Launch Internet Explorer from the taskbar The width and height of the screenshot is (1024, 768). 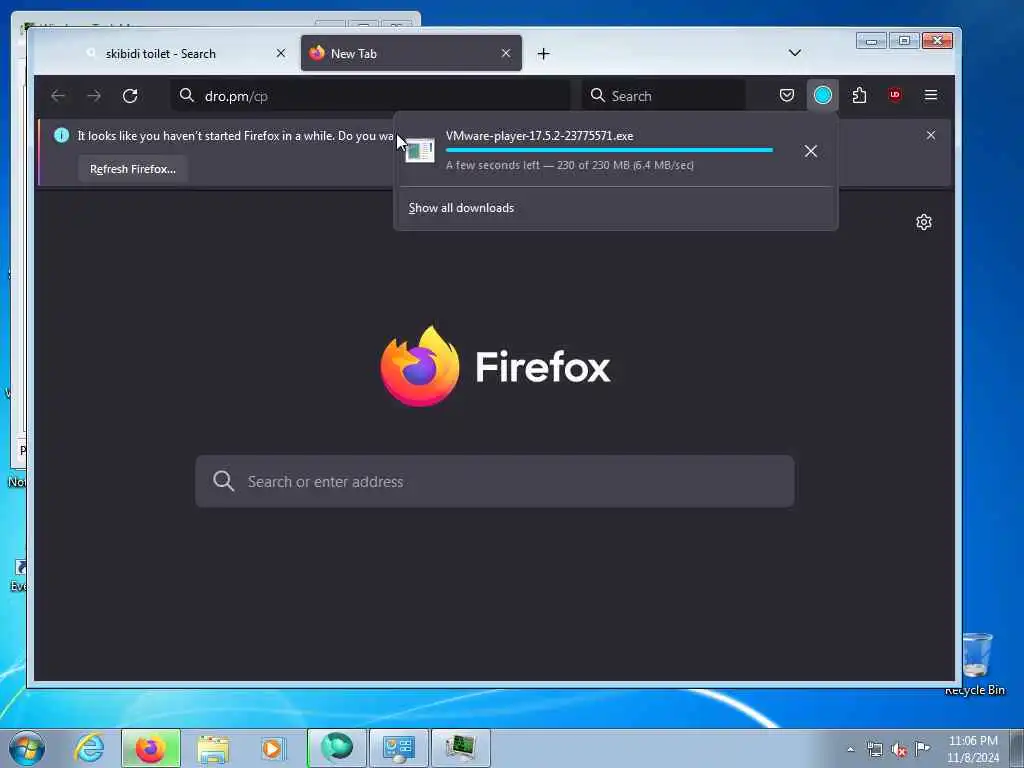click(89, 748)
